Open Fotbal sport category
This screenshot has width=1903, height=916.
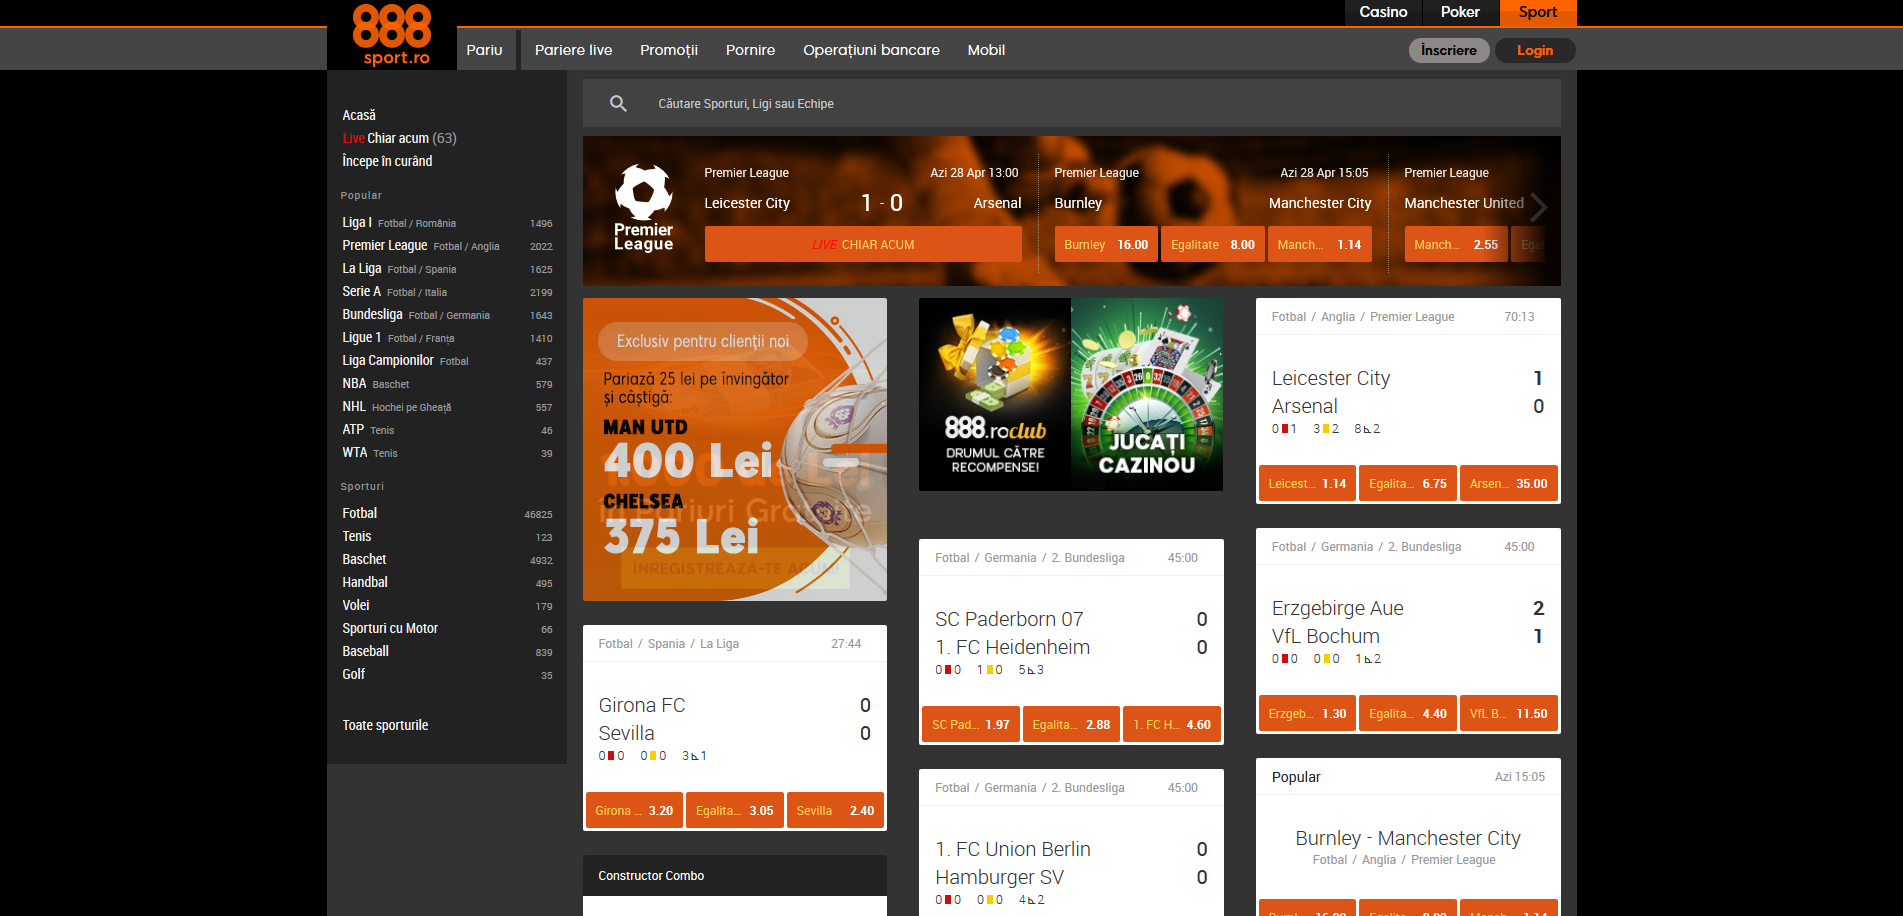(x=447, y=514)
